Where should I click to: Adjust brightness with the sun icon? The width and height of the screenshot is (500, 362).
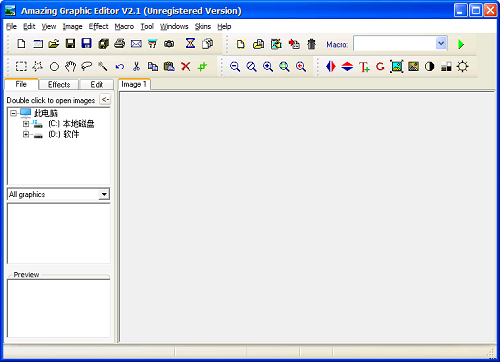pyautogui.click(x=462, y=66)
